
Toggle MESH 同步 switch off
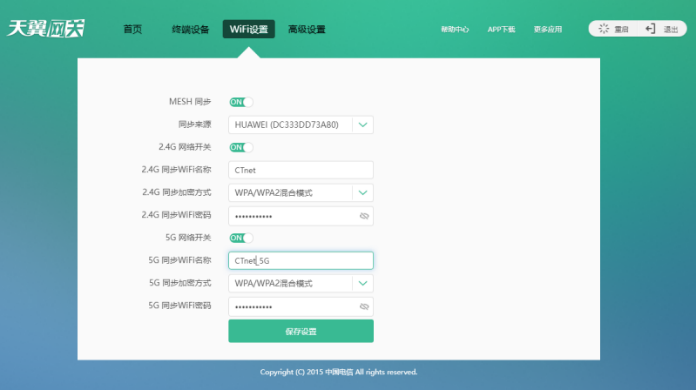point(241,102)
